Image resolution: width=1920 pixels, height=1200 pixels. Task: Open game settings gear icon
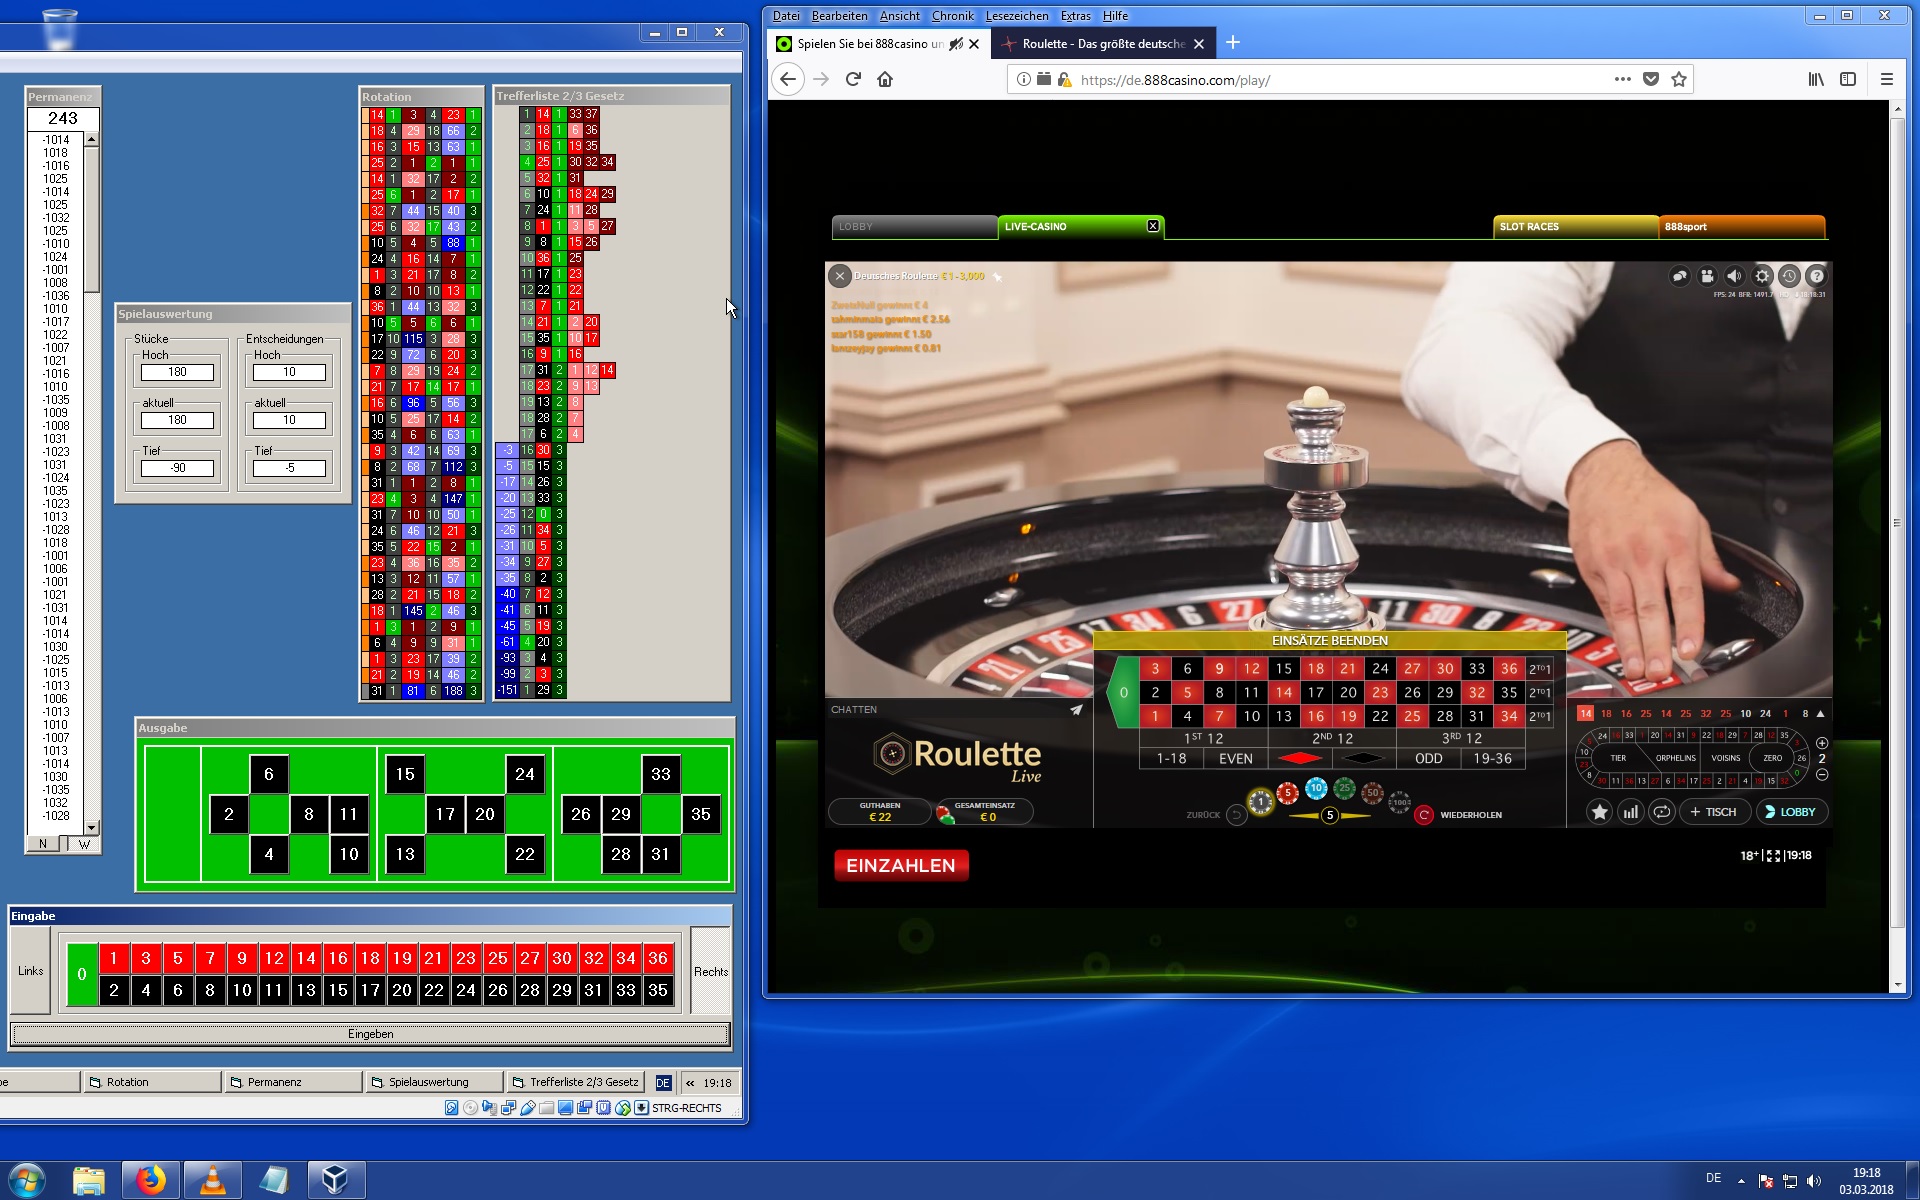[1762, 277]
